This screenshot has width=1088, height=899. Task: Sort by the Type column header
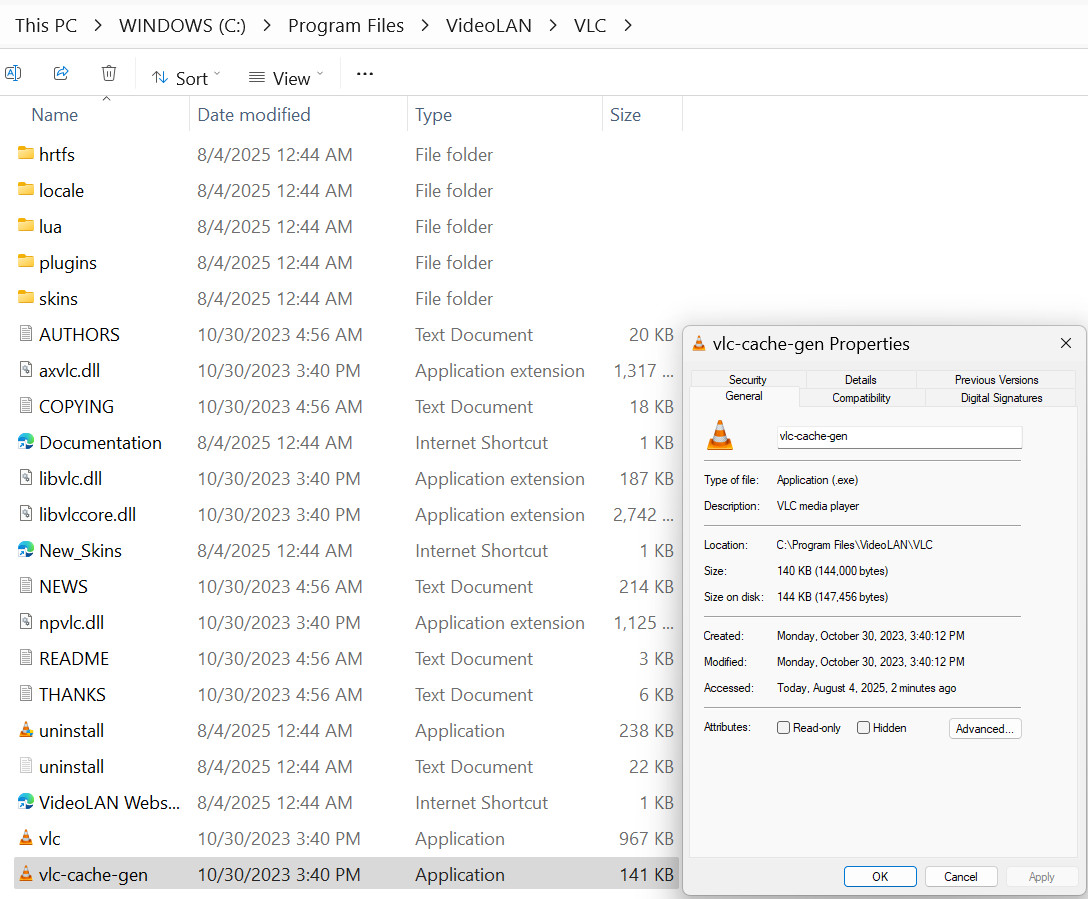point(434,114)
